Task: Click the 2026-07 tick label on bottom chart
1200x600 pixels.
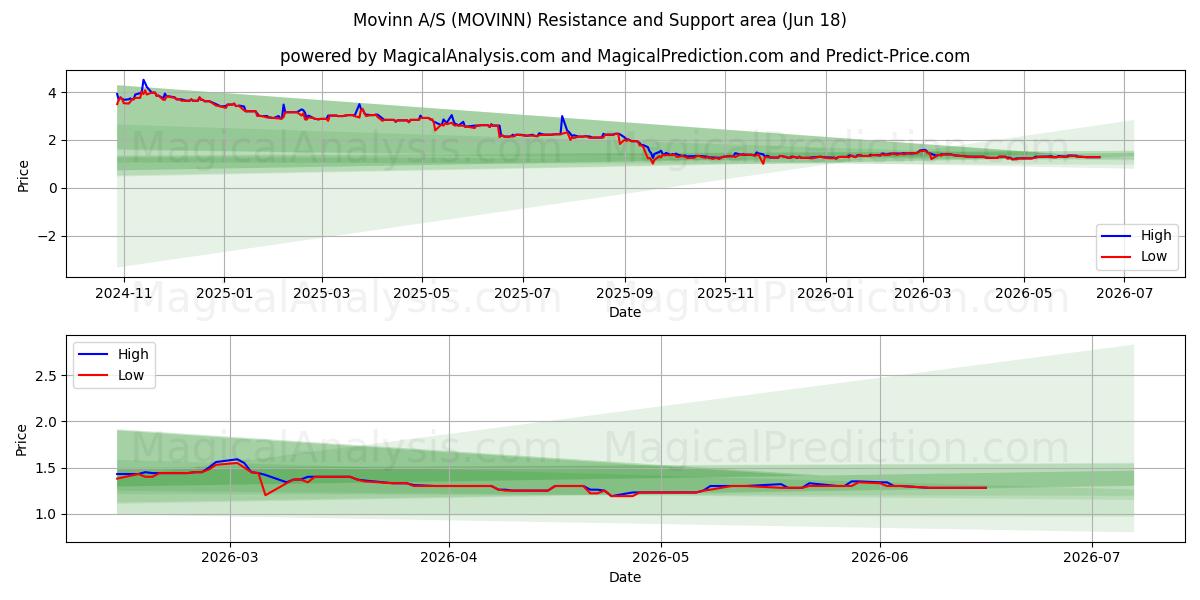Action: (x=1092, y=560)
